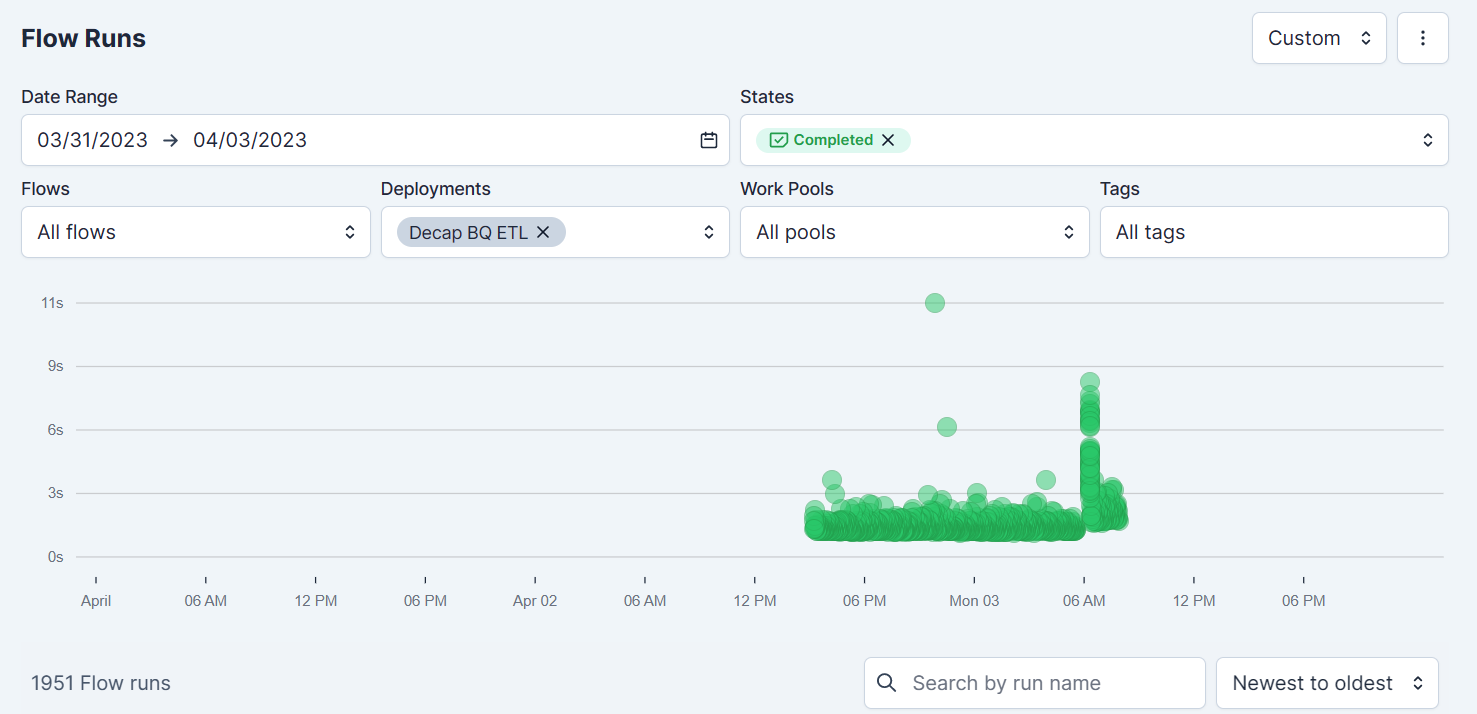
Task: Click the topmost dot in the 06 AM spike
Action: [x=1090, y=381]
